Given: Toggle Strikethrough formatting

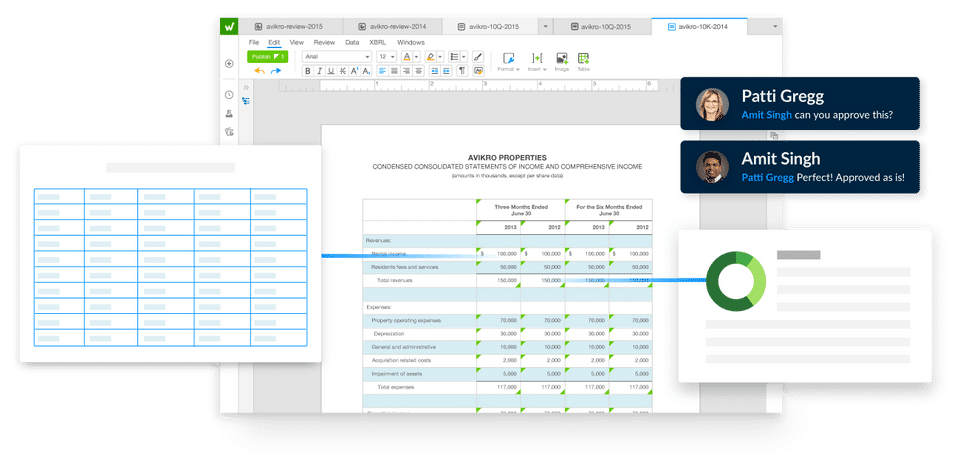Looking at the screenshot, I should (343, 71).
